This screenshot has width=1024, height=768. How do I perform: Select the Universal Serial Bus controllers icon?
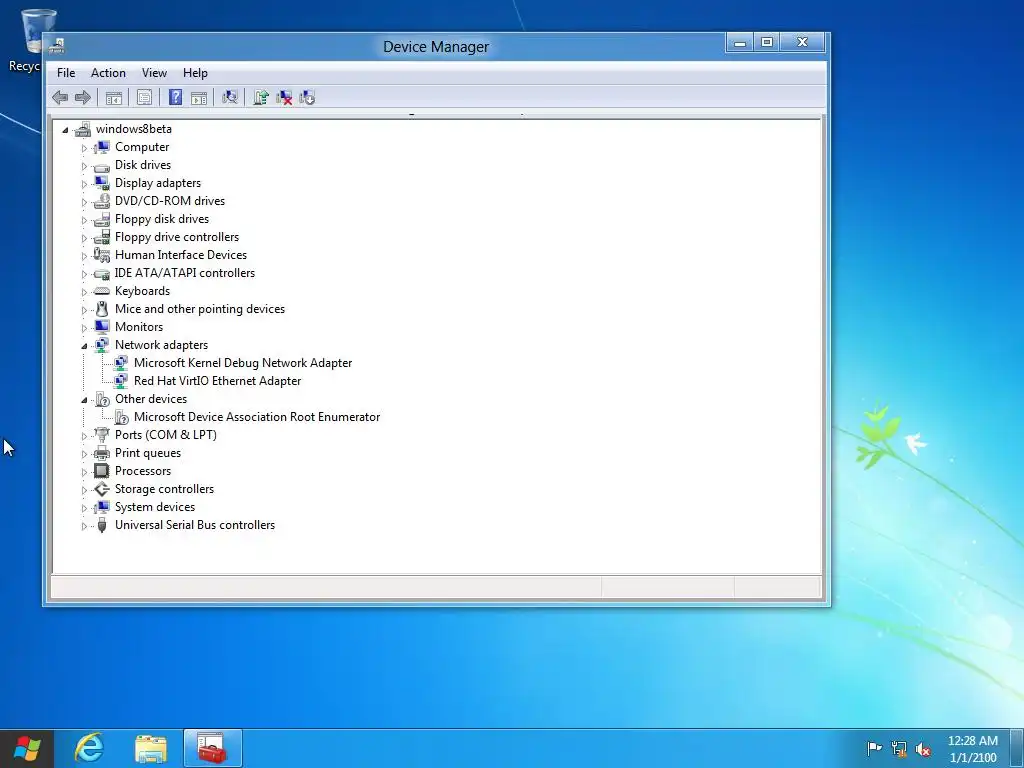(x=102, y=525)
